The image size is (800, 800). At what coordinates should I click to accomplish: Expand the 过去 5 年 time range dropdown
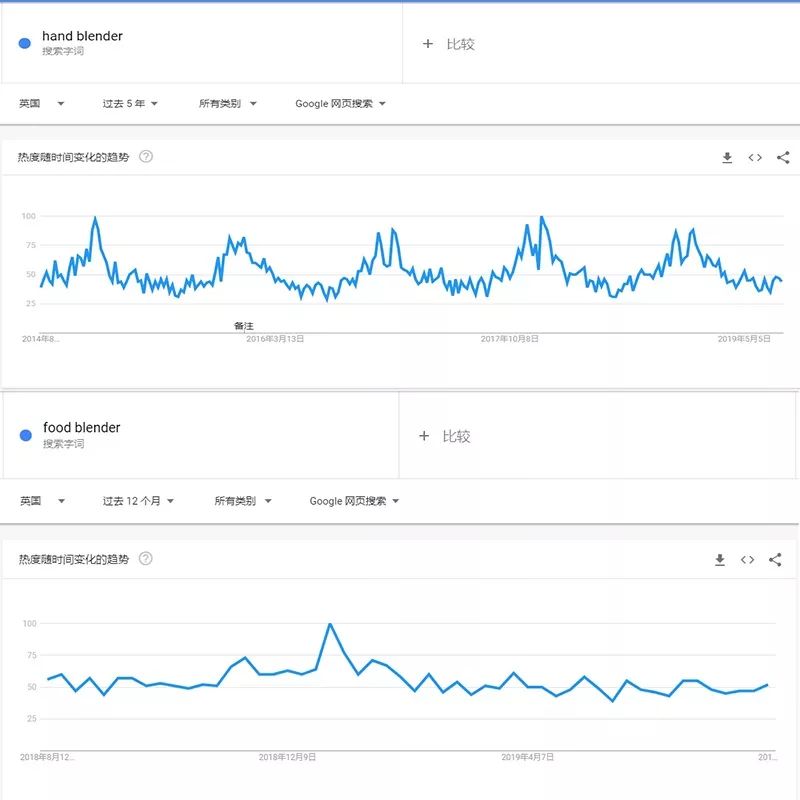(130, 103)
